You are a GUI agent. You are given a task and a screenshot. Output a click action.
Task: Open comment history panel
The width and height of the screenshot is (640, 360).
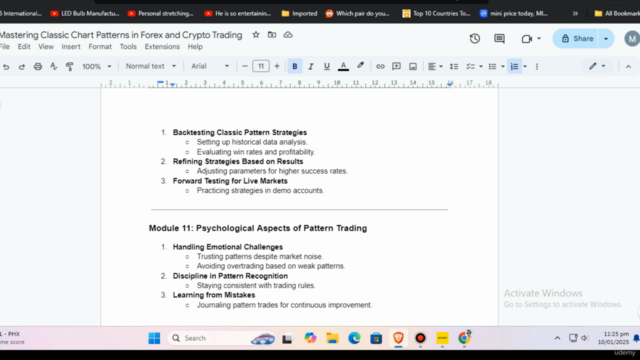click(x=499, y=39)
